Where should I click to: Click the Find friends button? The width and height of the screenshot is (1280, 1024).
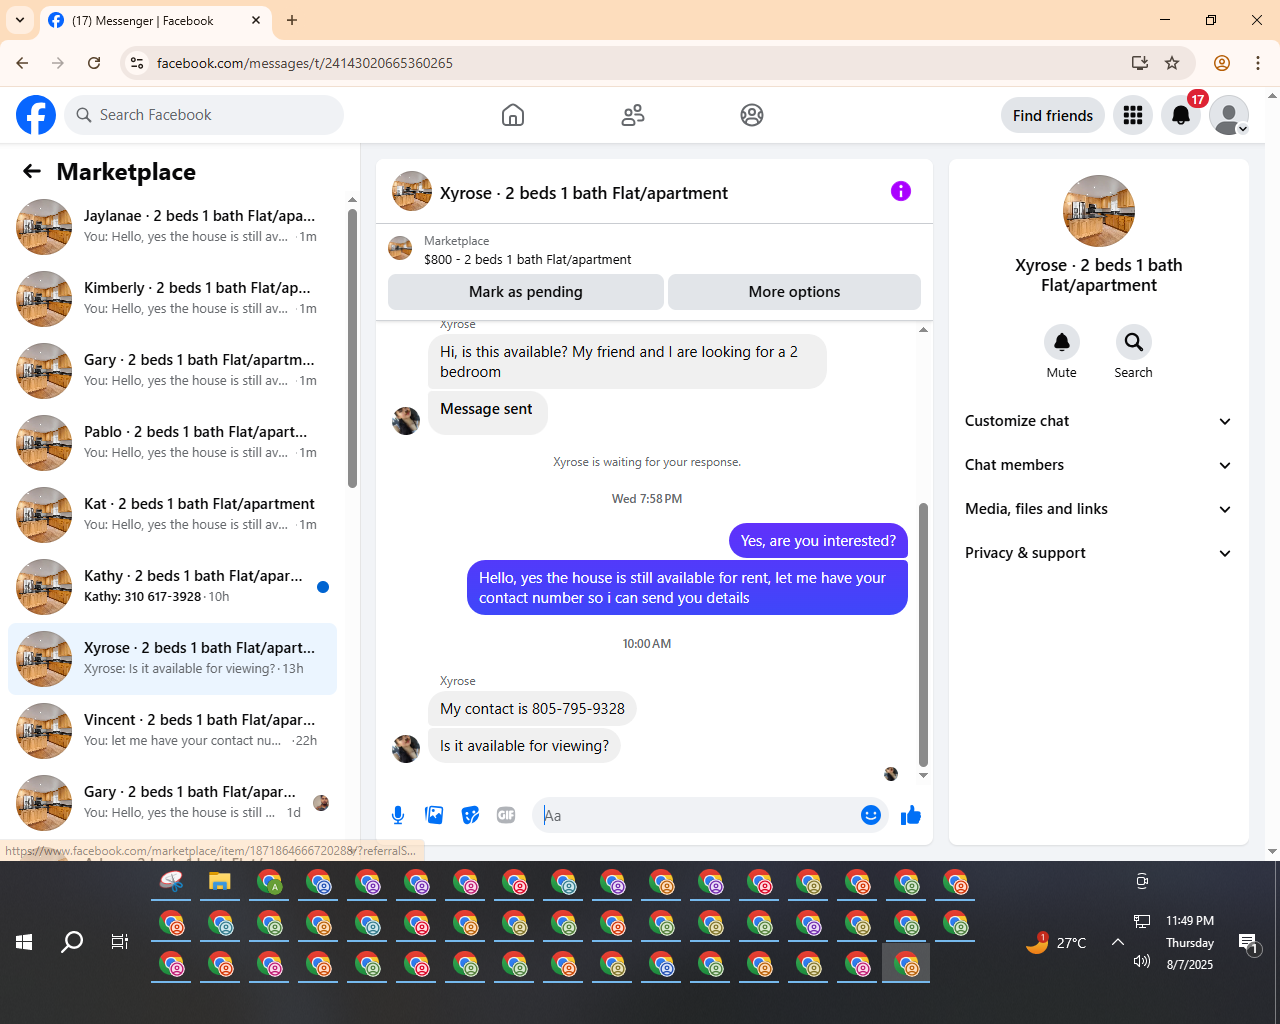1053,115
